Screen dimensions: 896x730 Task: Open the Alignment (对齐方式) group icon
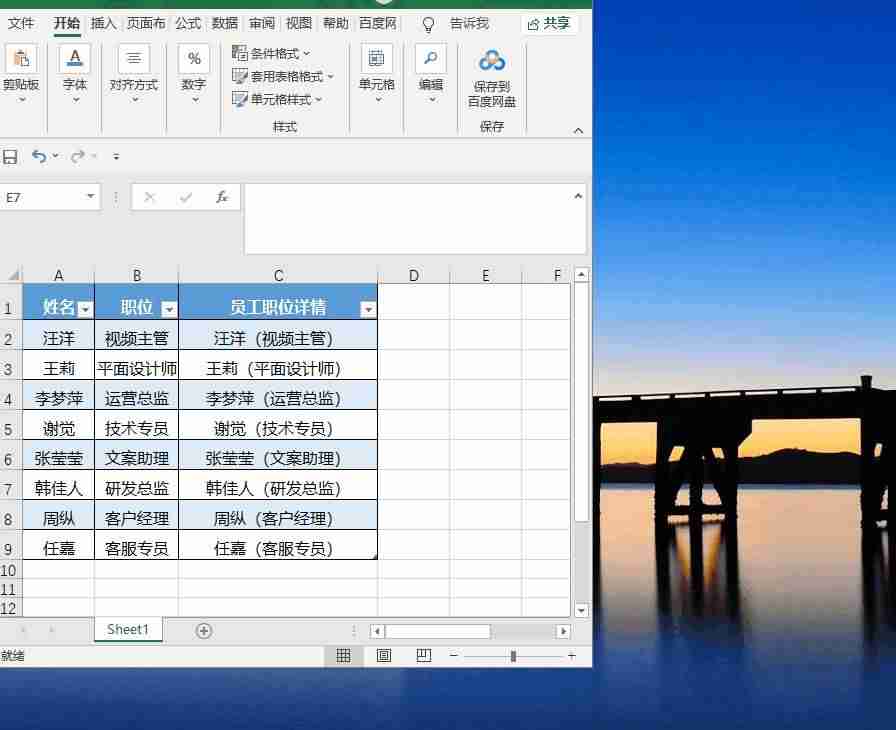pos(134,59)
